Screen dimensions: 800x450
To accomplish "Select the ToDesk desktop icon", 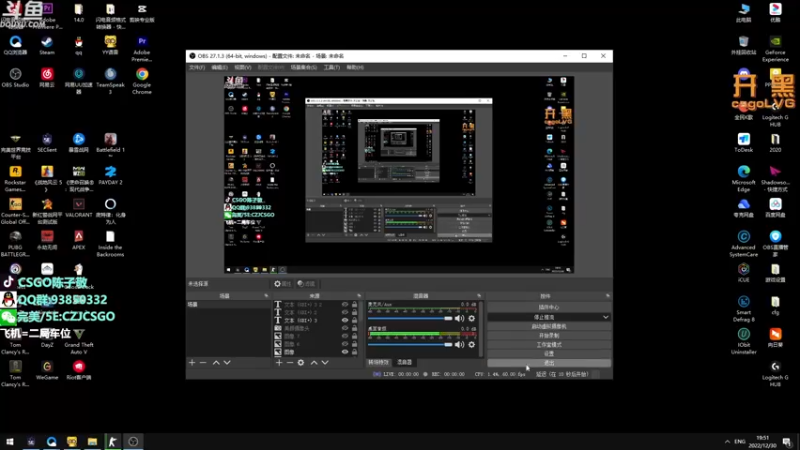I will tap(743, 143).
